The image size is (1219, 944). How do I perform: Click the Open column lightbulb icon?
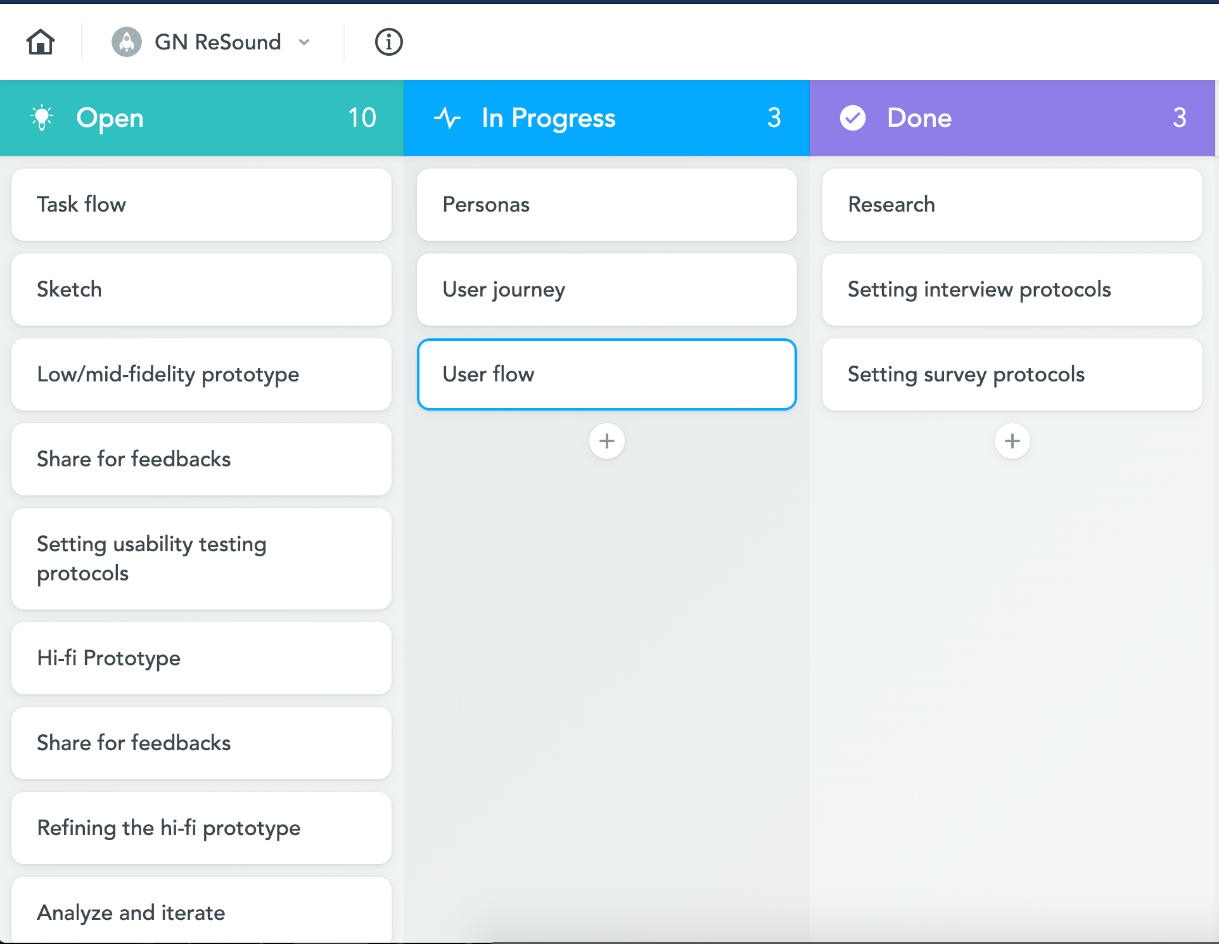point(41,118)
